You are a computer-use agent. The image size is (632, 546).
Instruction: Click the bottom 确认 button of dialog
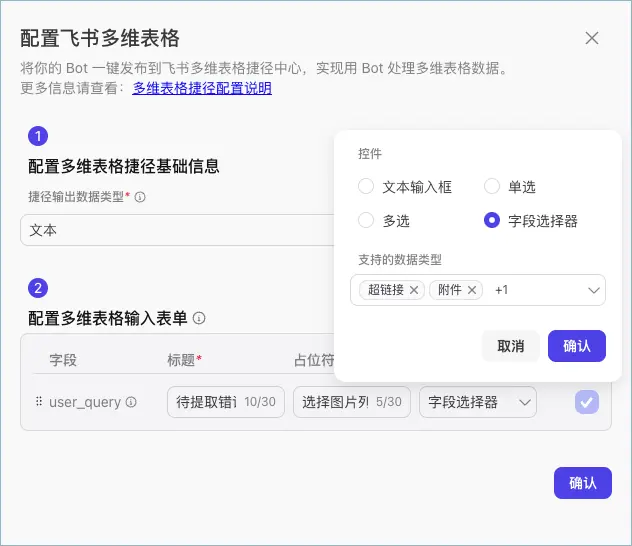583,483
